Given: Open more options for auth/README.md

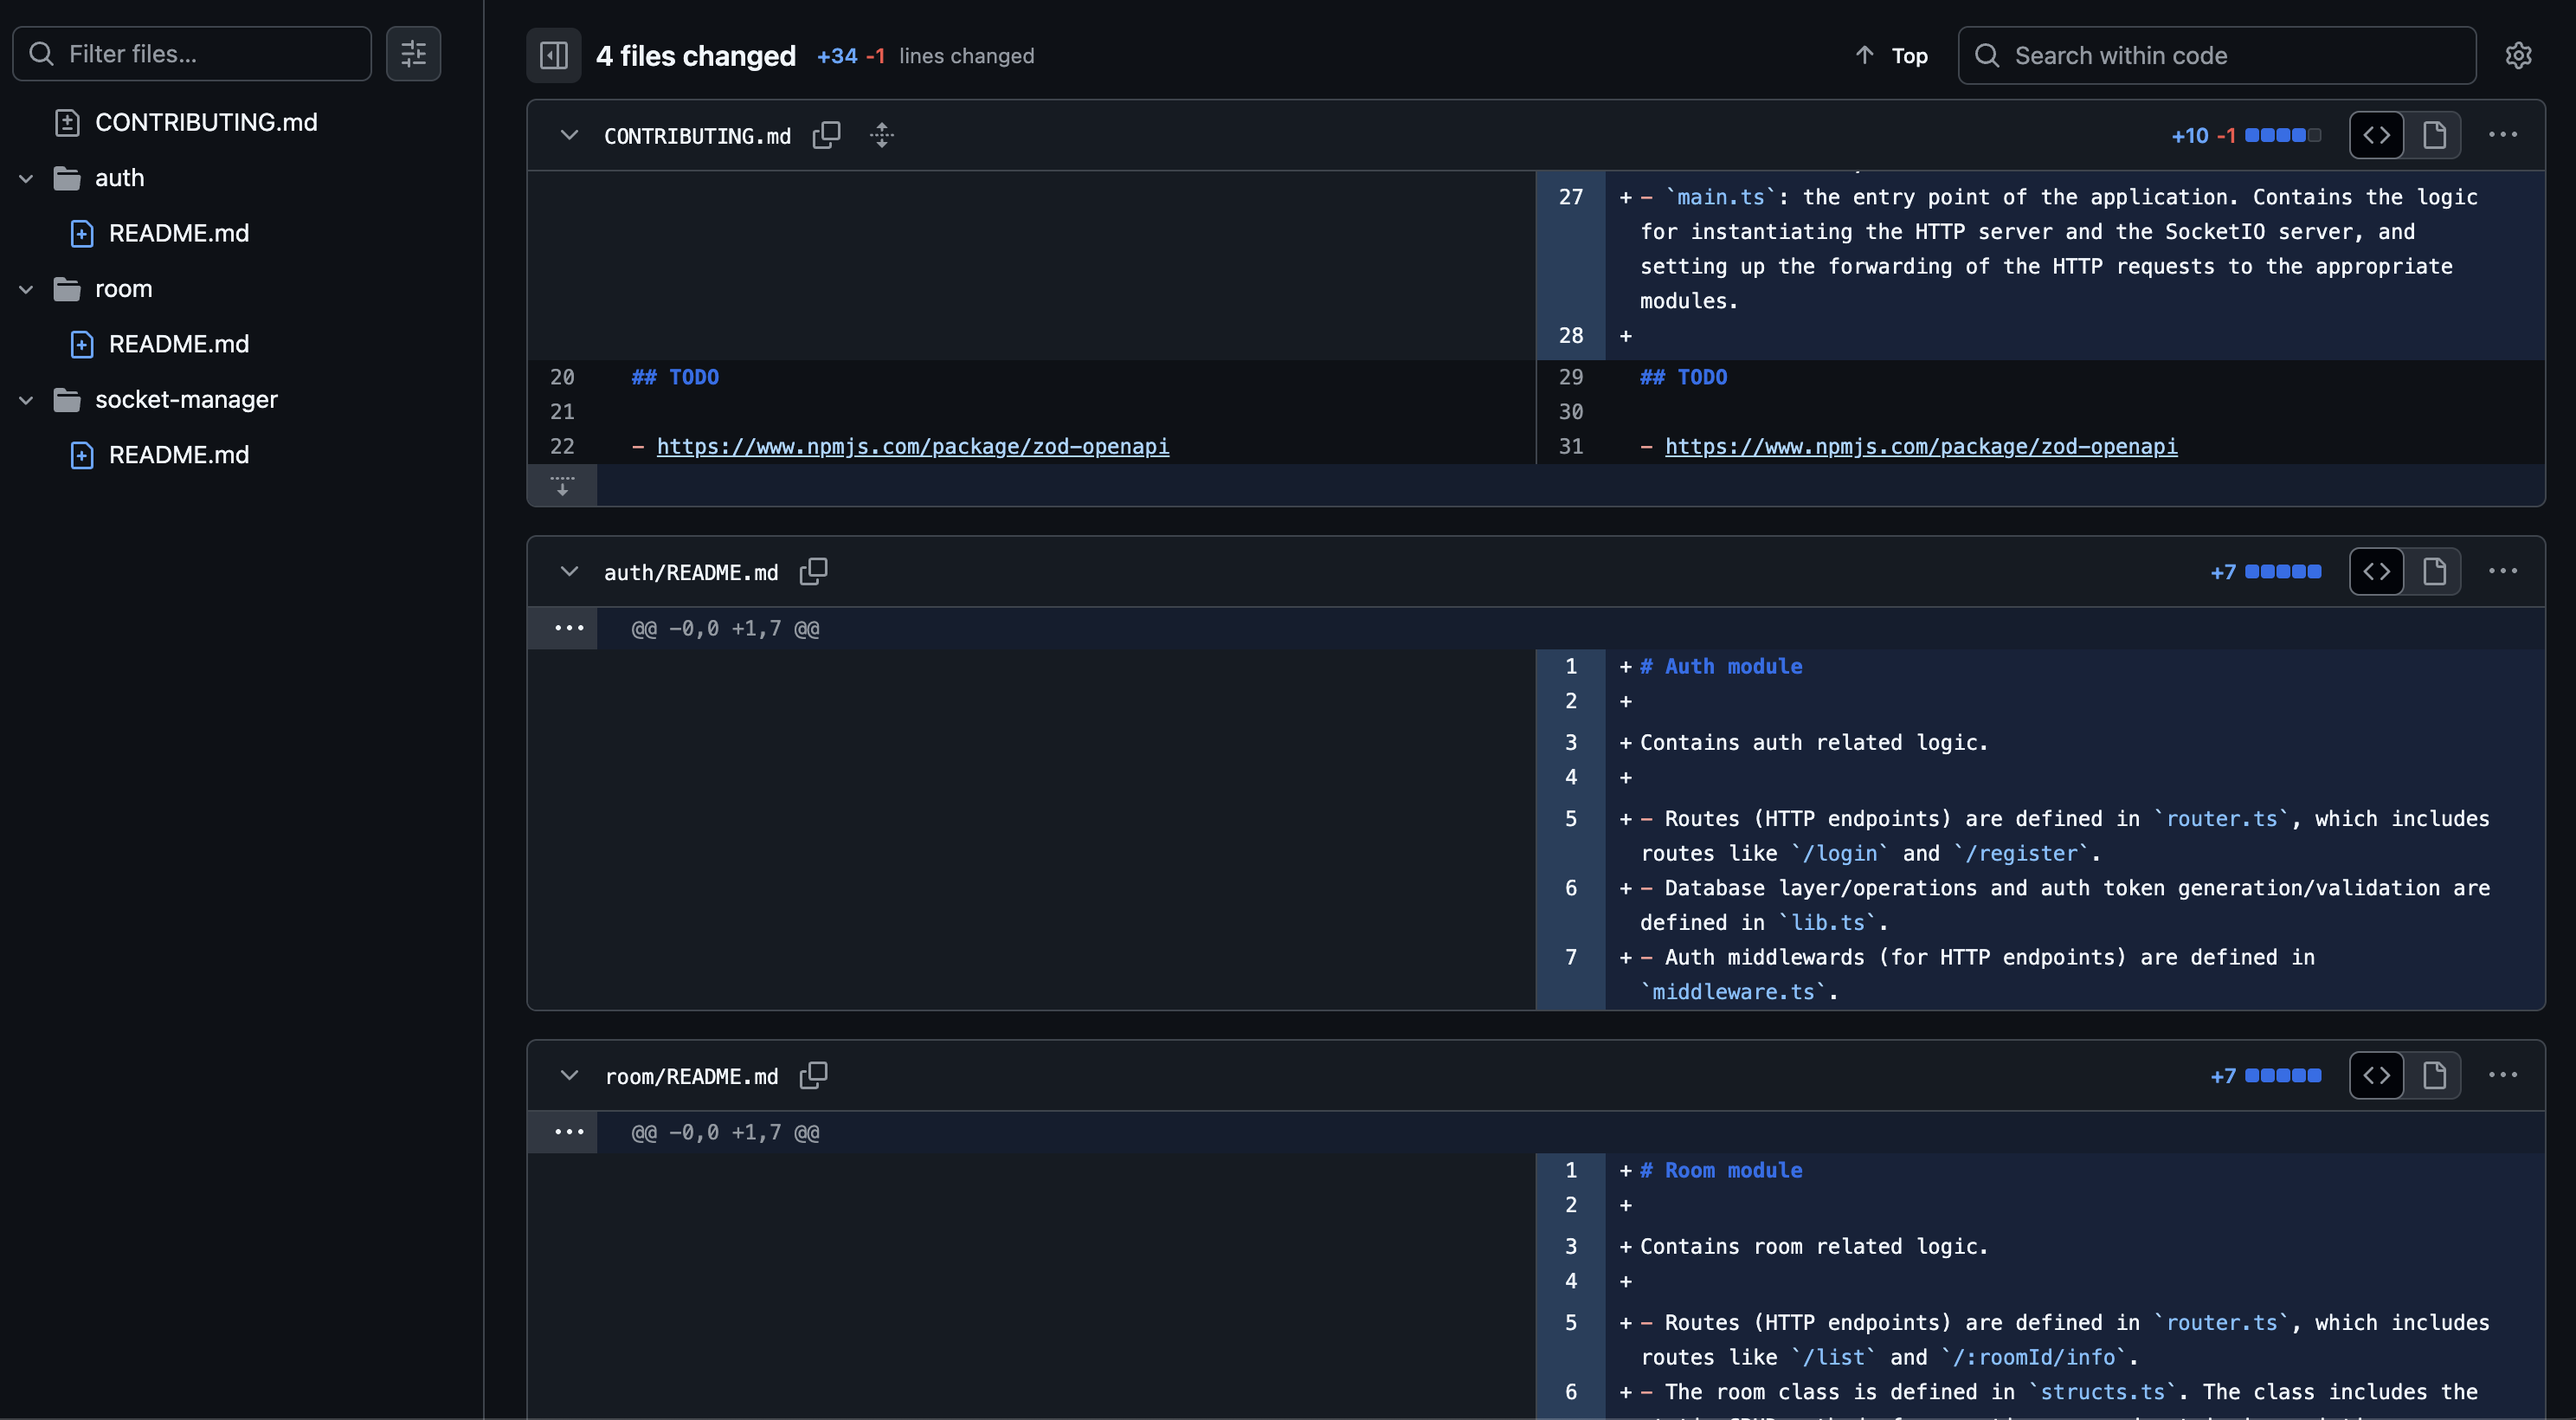Looking at the screenshot, I should 2502,571.
